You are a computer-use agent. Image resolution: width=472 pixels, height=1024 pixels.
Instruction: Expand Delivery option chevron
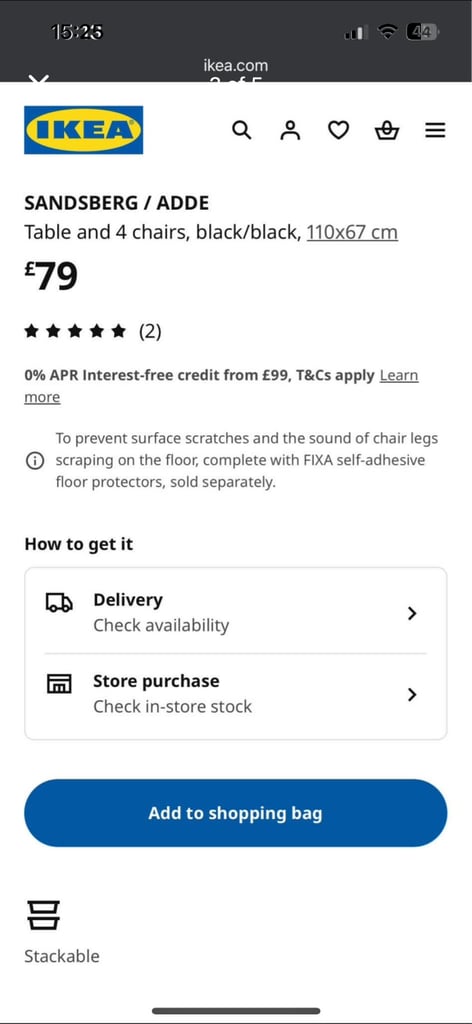[411, 613]
